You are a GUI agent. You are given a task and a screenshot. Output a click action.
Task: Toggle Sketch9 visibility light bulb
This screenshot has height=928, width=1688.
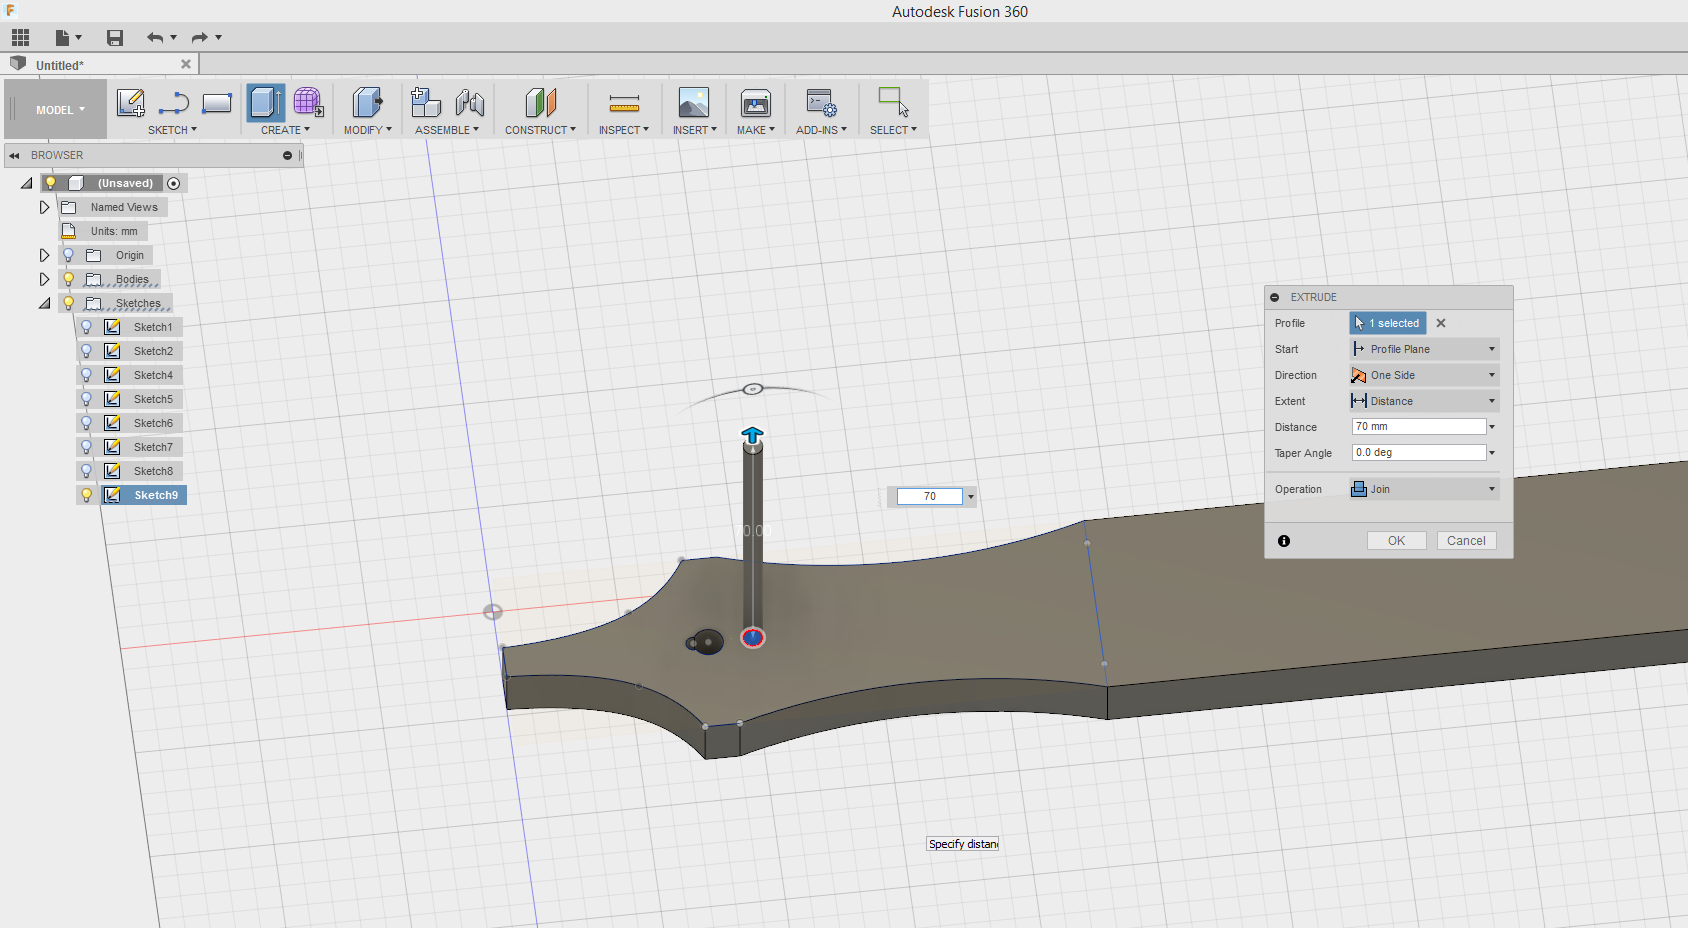(86, 495)
